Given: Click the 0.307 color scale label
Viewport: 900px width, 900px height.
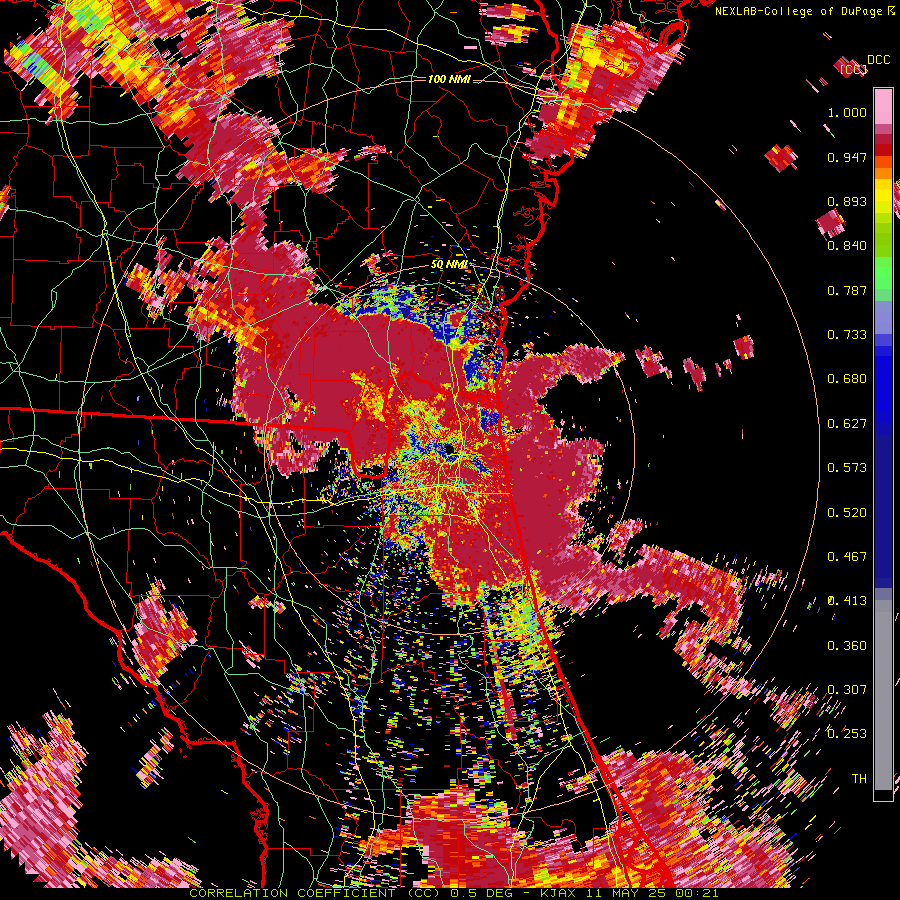Looking at the screenshot, I should (847, 690).
